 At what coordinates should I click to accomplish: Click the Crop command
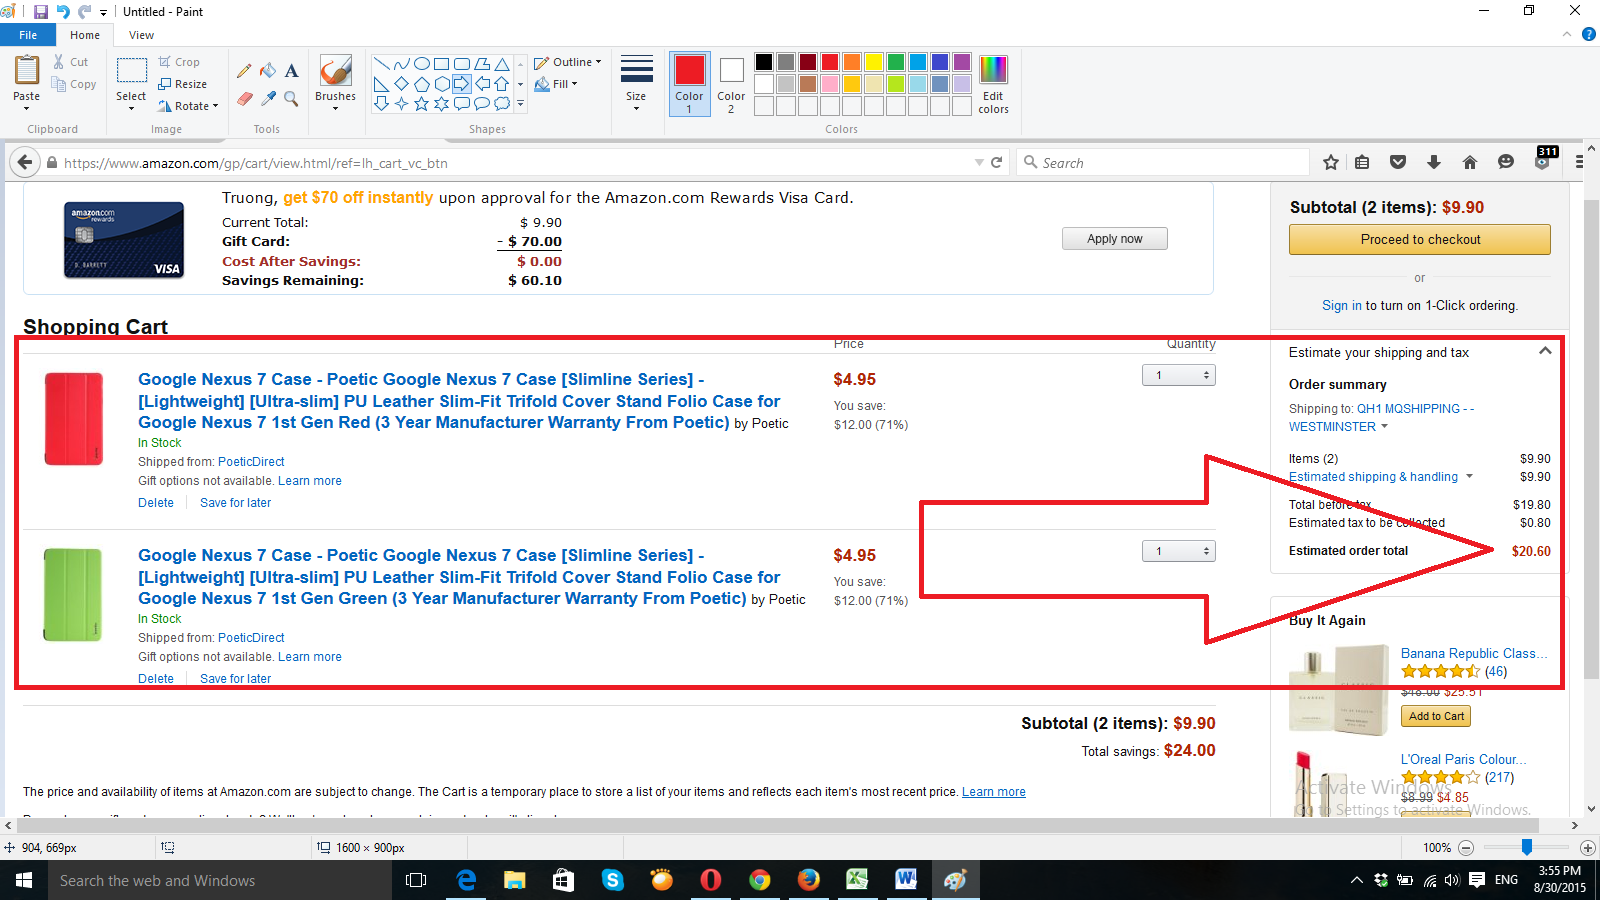[179, 62]
